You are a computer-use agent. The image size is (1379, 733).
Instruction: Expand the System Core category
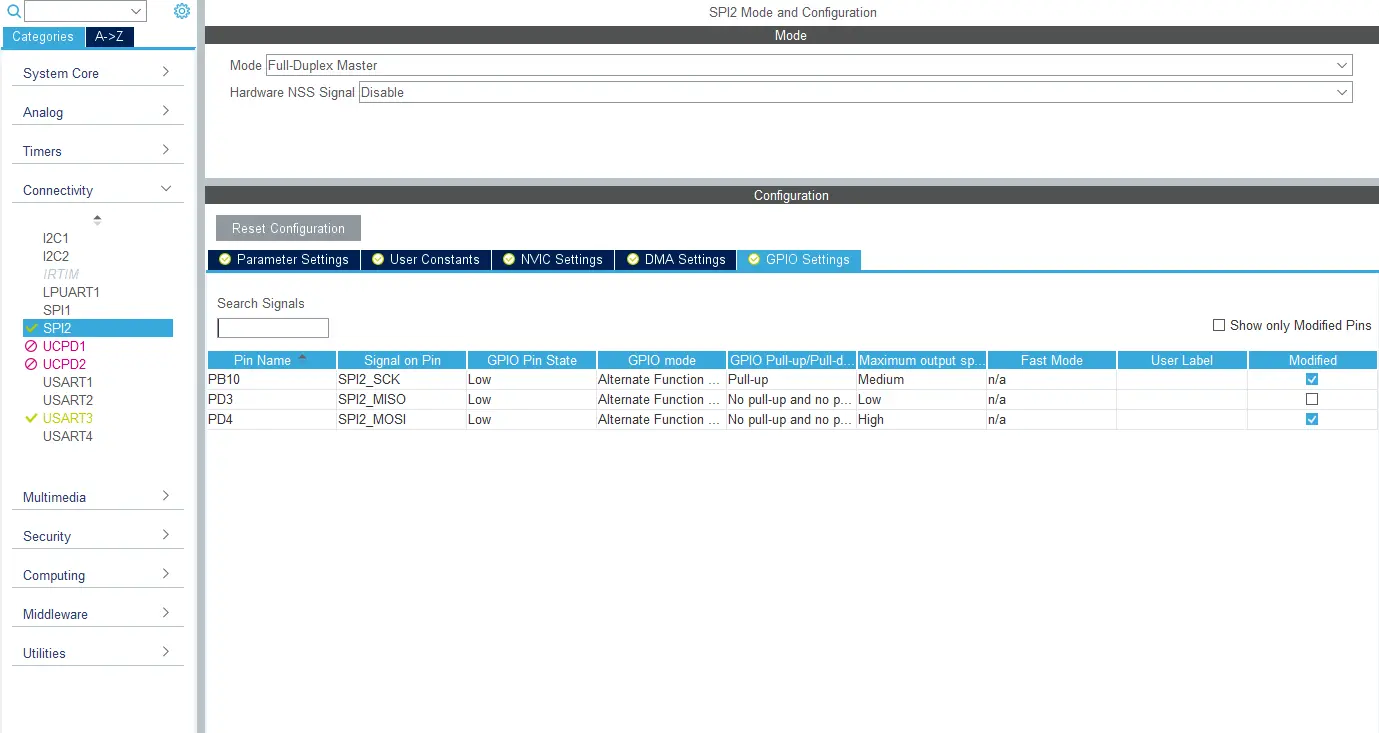[97, 73]
